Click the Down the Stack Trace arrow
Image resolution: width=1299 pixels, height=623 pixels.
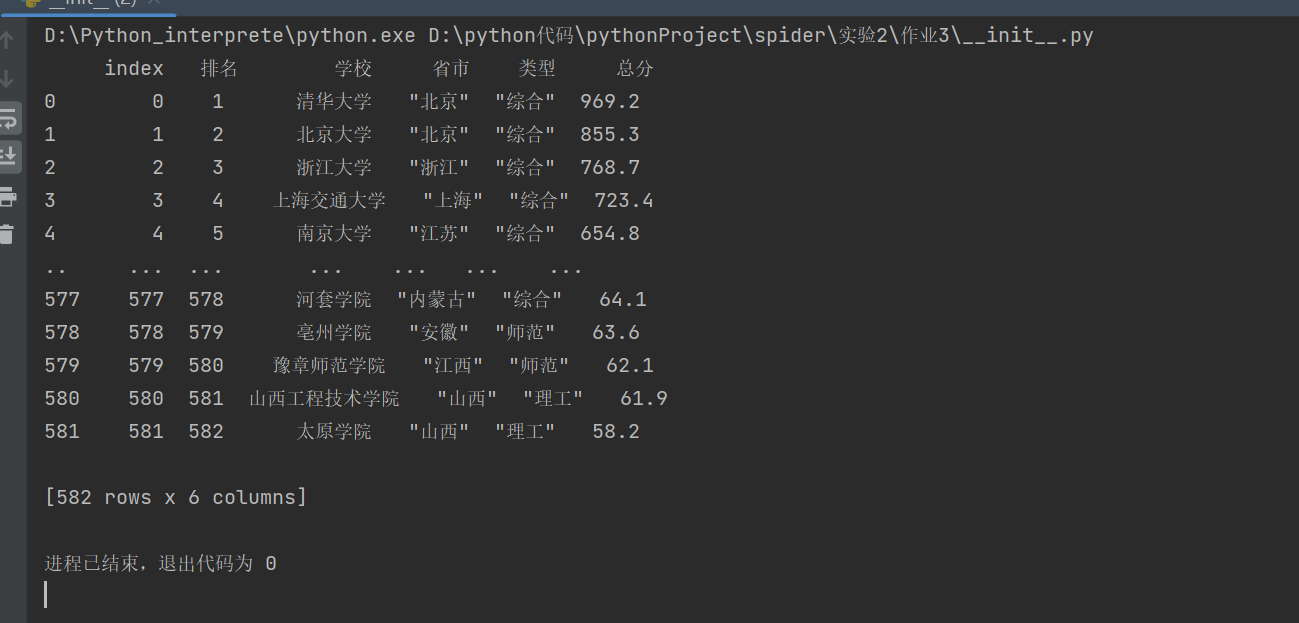point(7,79)
